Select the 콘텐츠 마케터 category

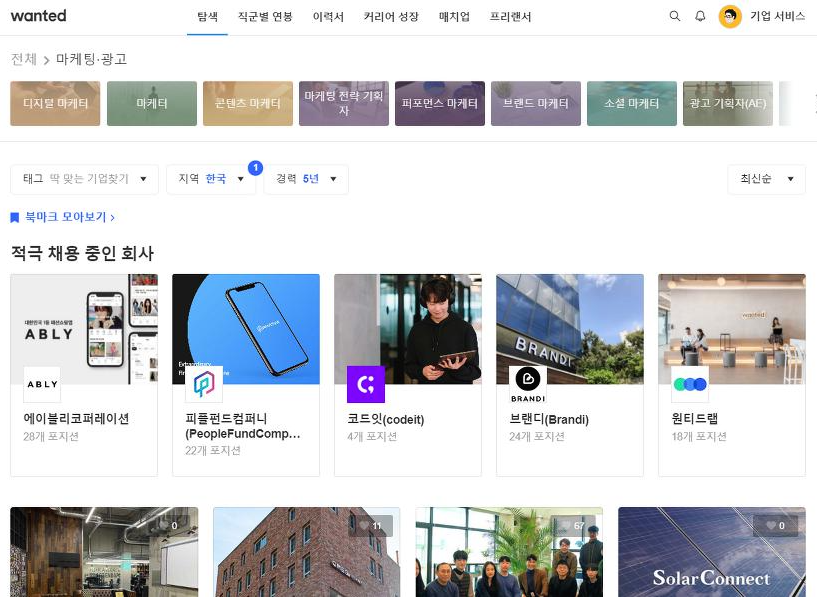pyautogui.click(x=248, y=103)
